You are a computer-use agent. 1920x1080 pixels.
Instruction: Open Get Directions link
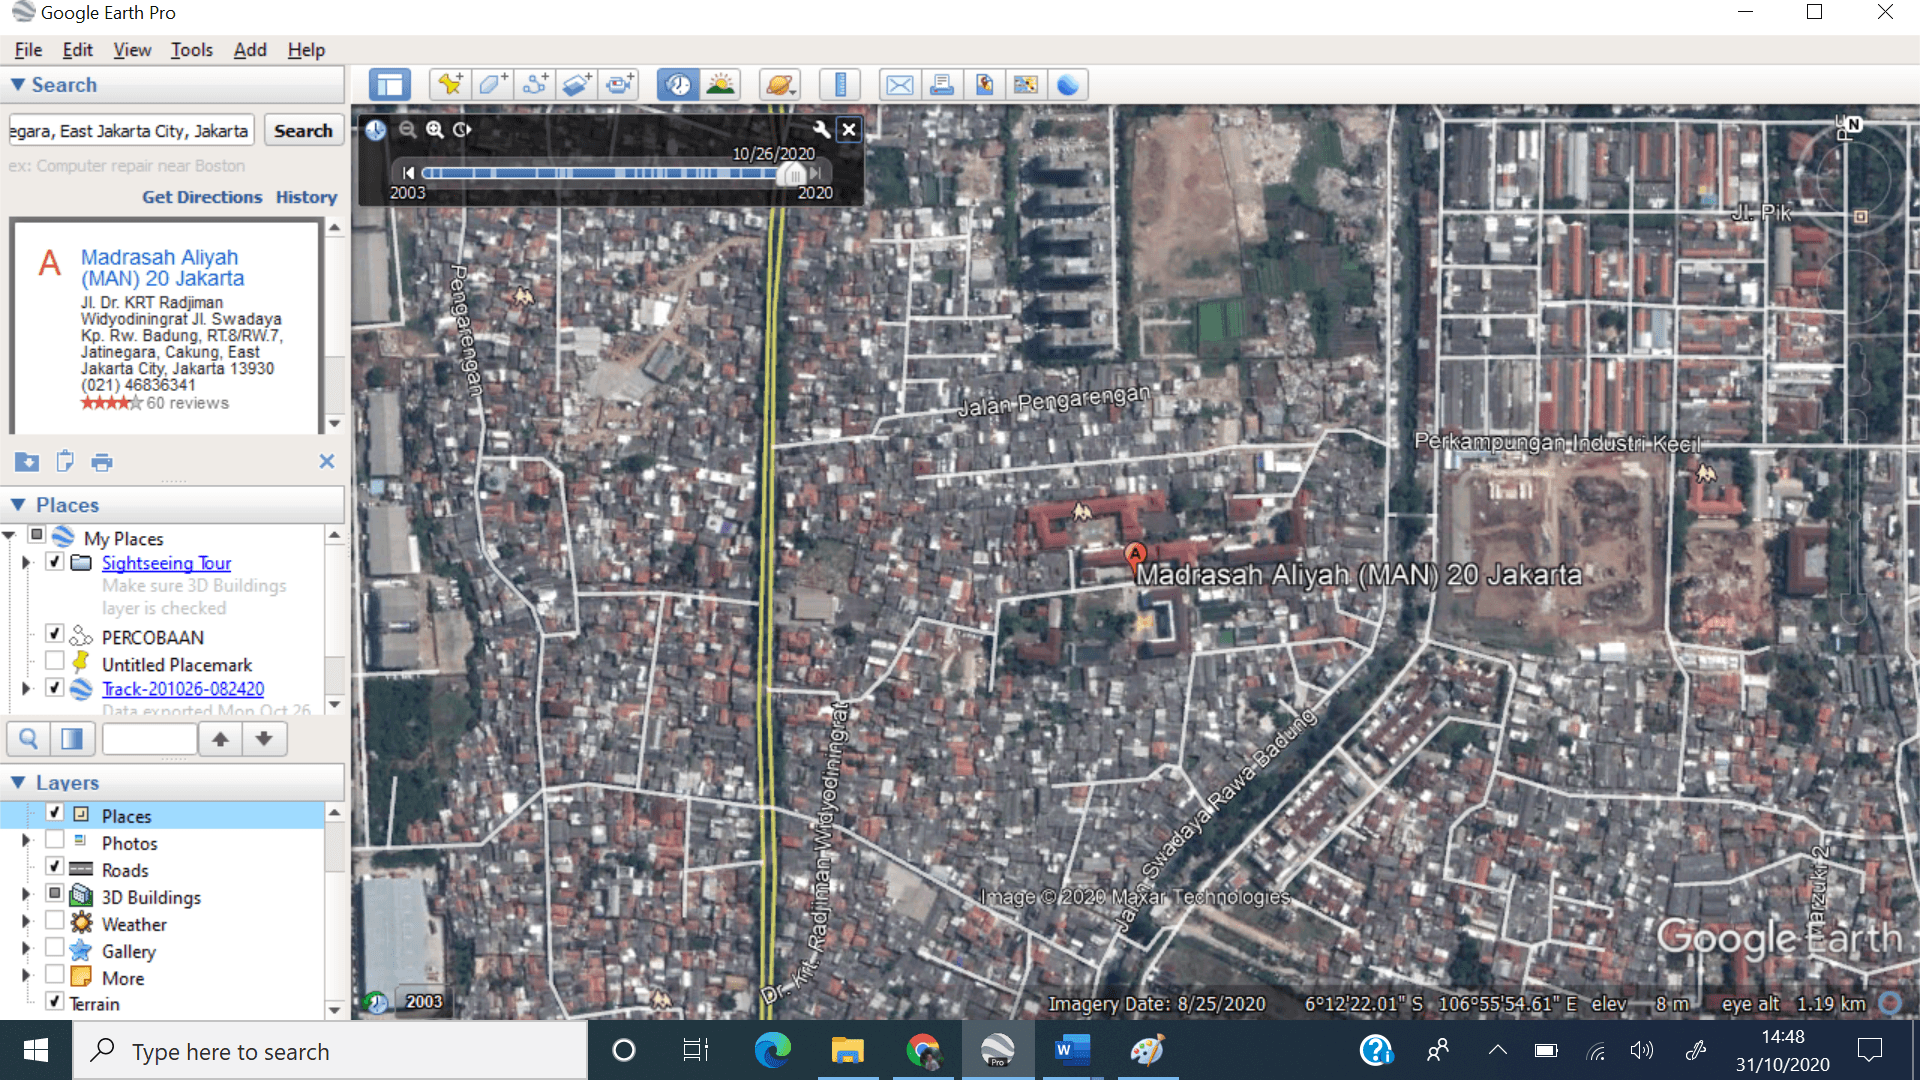tap(202, 197)
